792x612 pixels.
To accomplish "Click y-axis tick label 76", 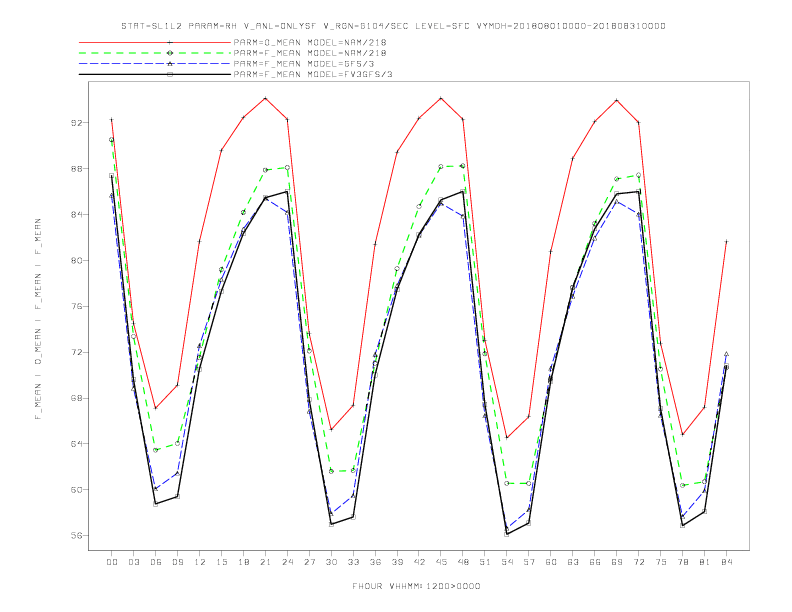I will point(75,307).
